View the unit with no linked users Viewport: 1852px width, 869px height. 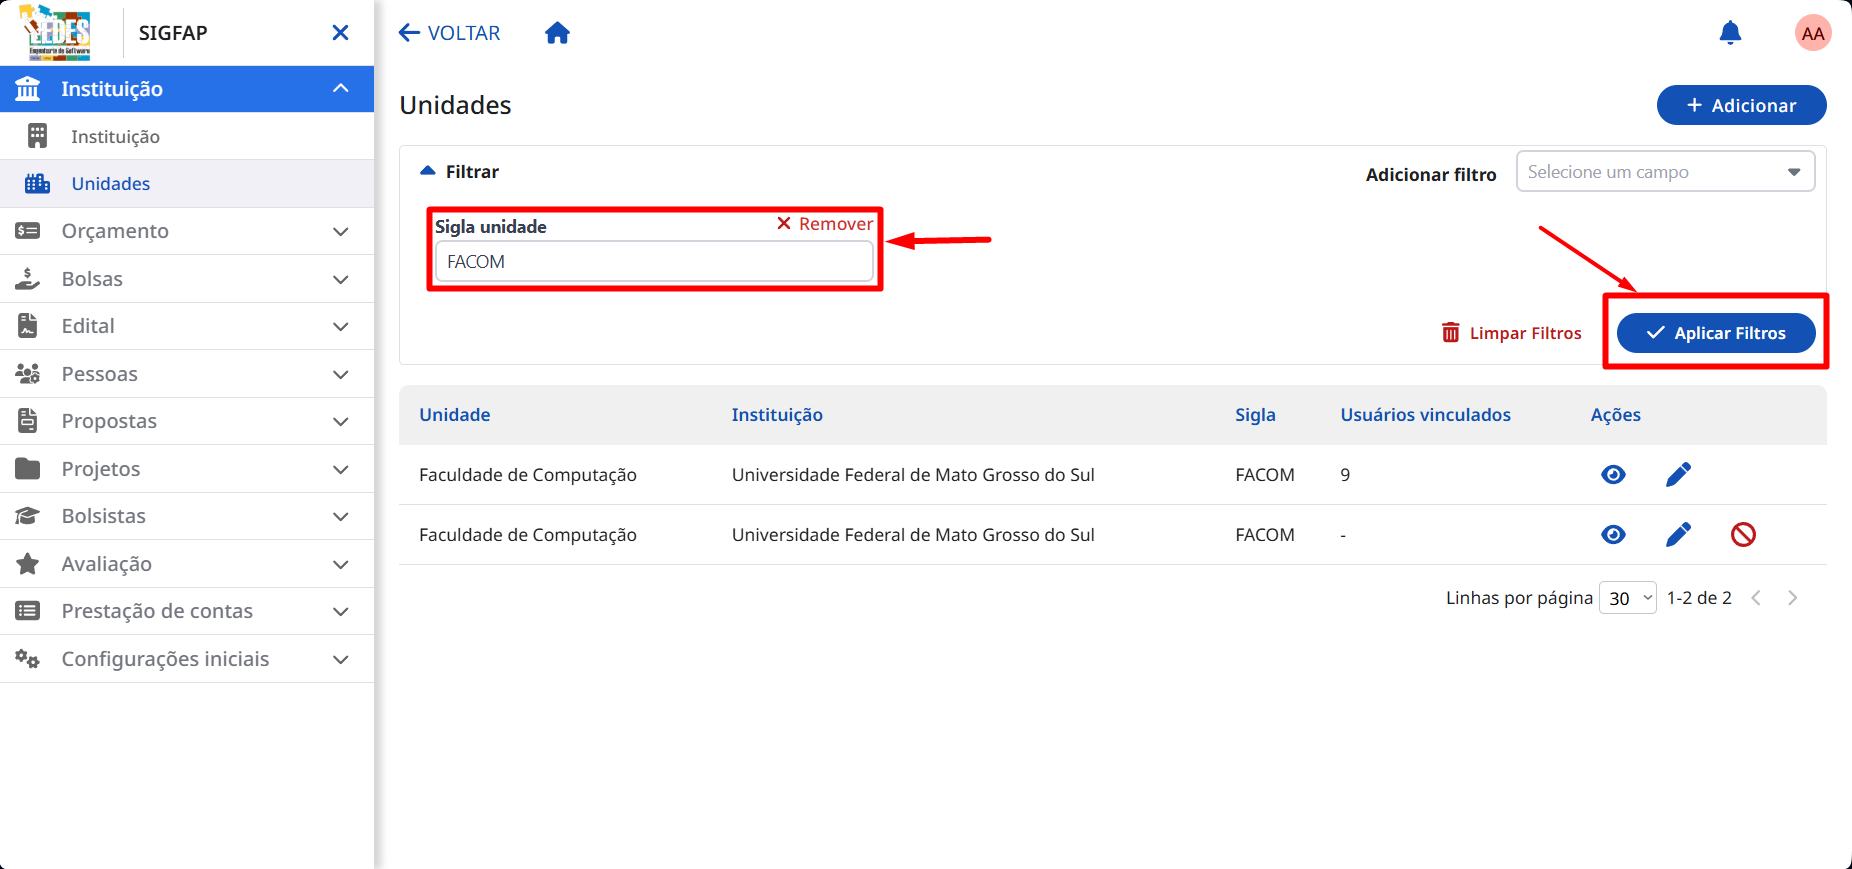(x=1613, y=534)
